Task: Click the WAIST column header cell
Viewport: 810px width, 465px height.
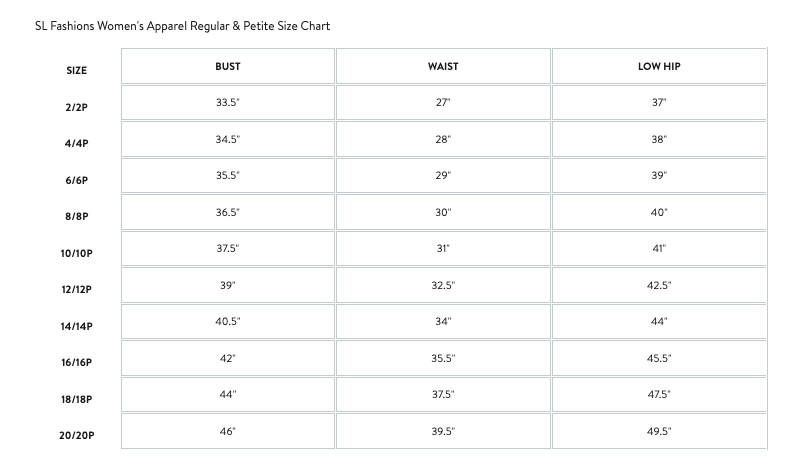Action: click(x=443, y=67)
